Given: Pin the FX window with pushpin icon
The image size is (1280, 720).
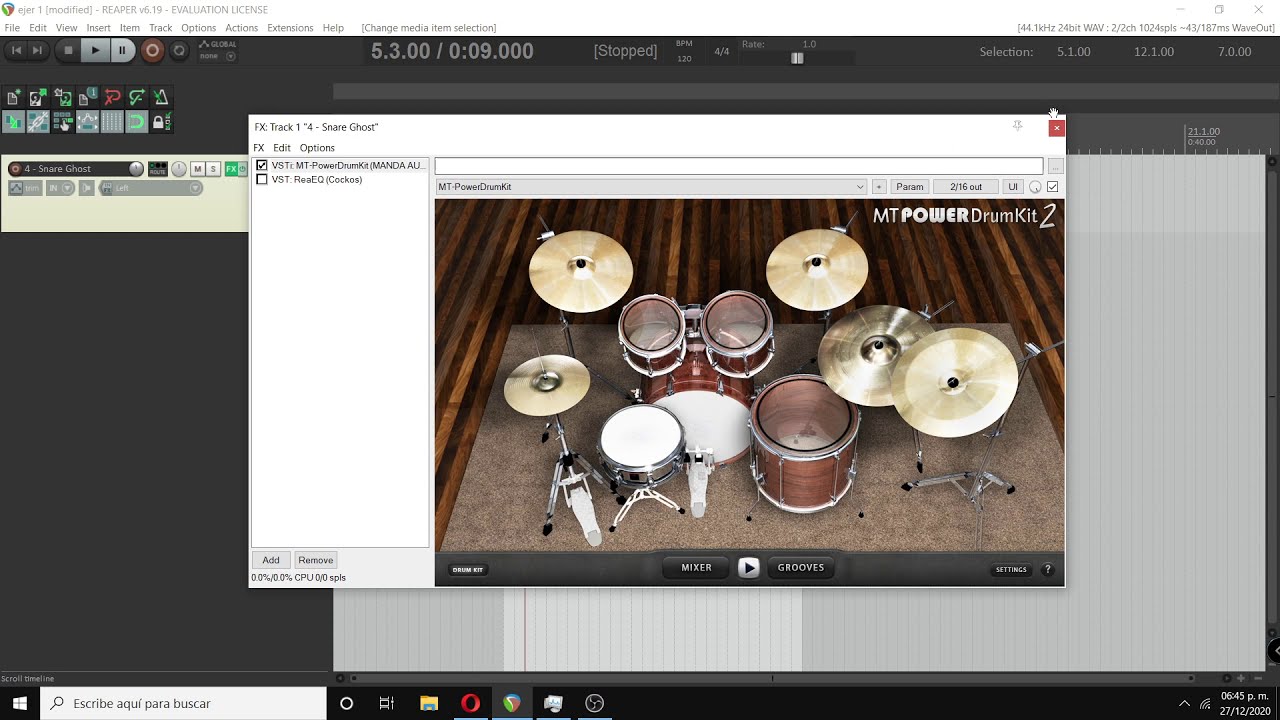Looking at the screenshot, I should pos(1018,126).
